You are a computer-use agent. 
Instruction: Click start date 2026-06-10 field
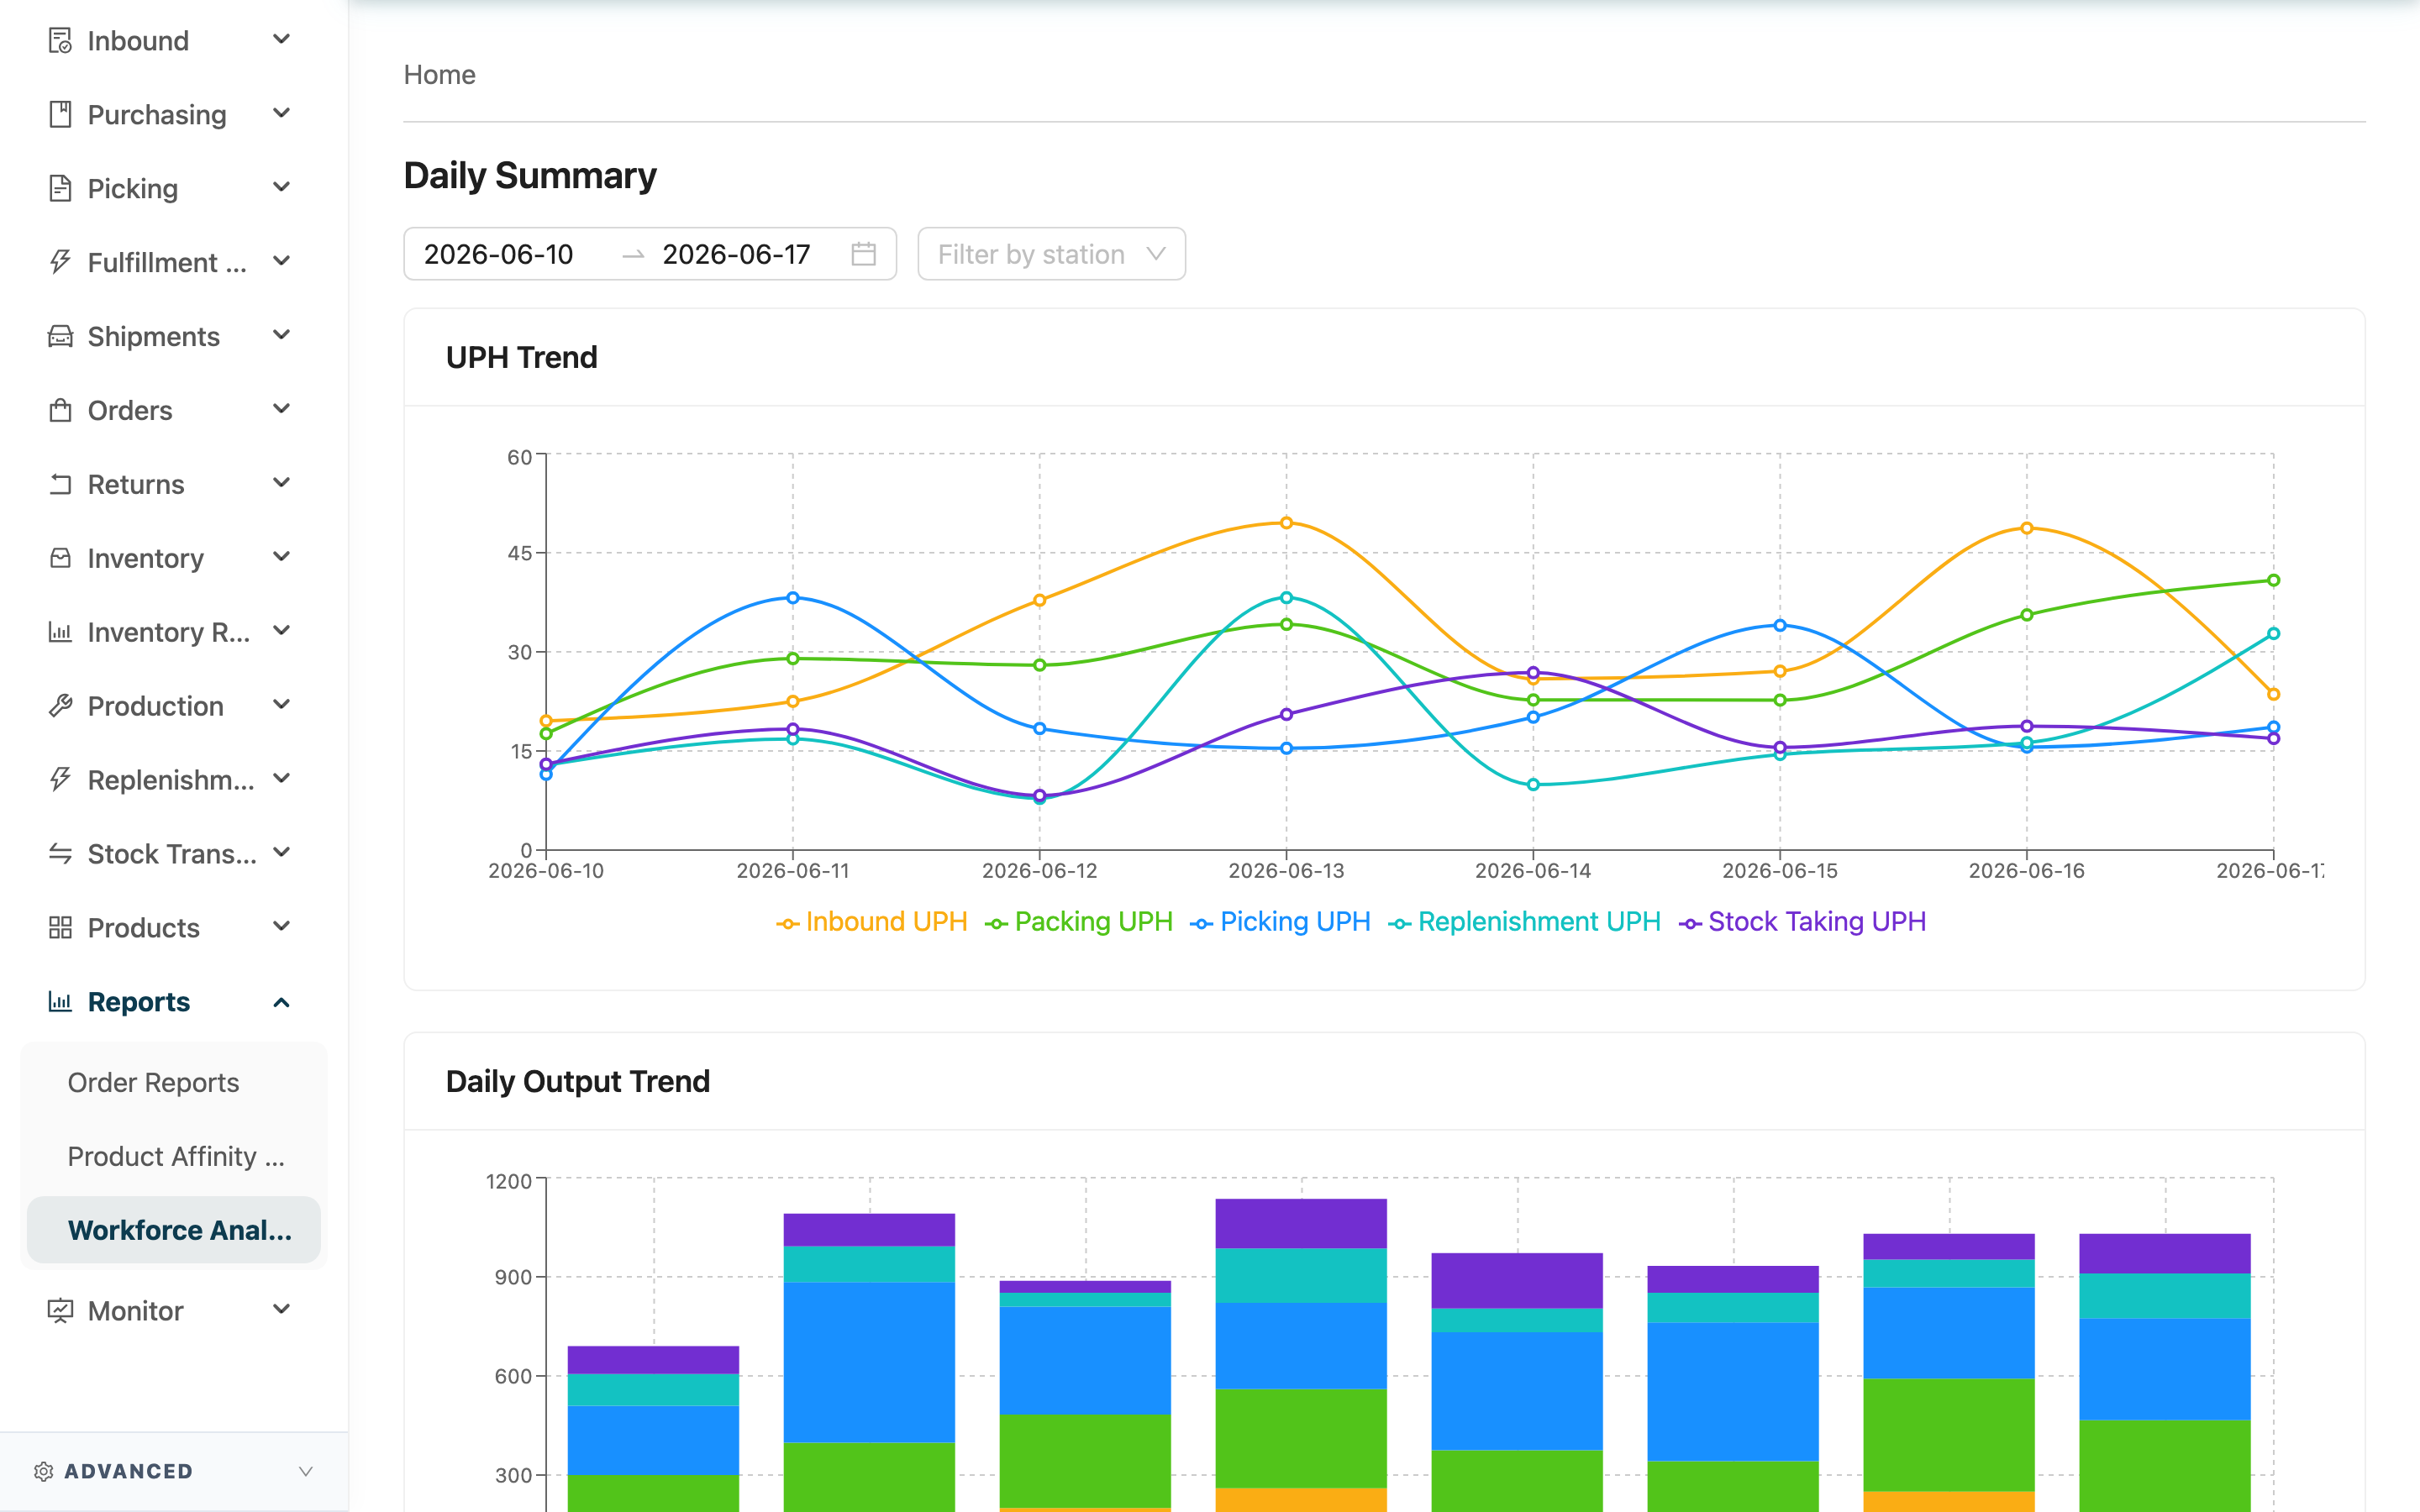tap(499, 255)
